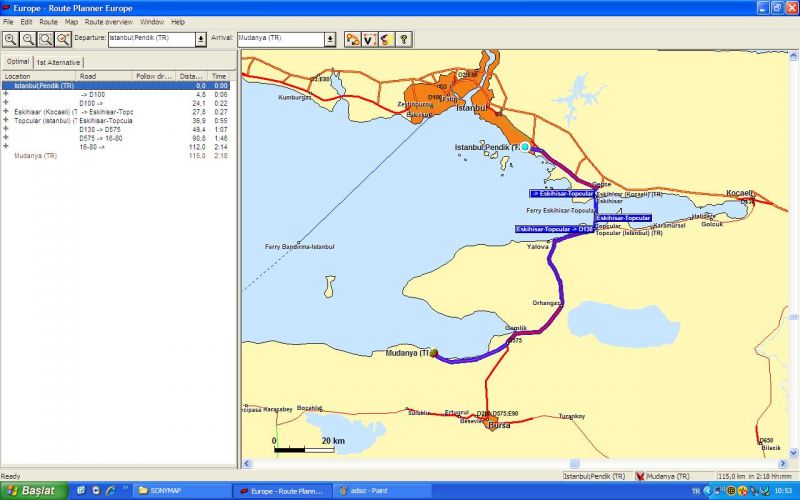
Task: Click the route calculation toolbar icon
Action: [353, 39]
